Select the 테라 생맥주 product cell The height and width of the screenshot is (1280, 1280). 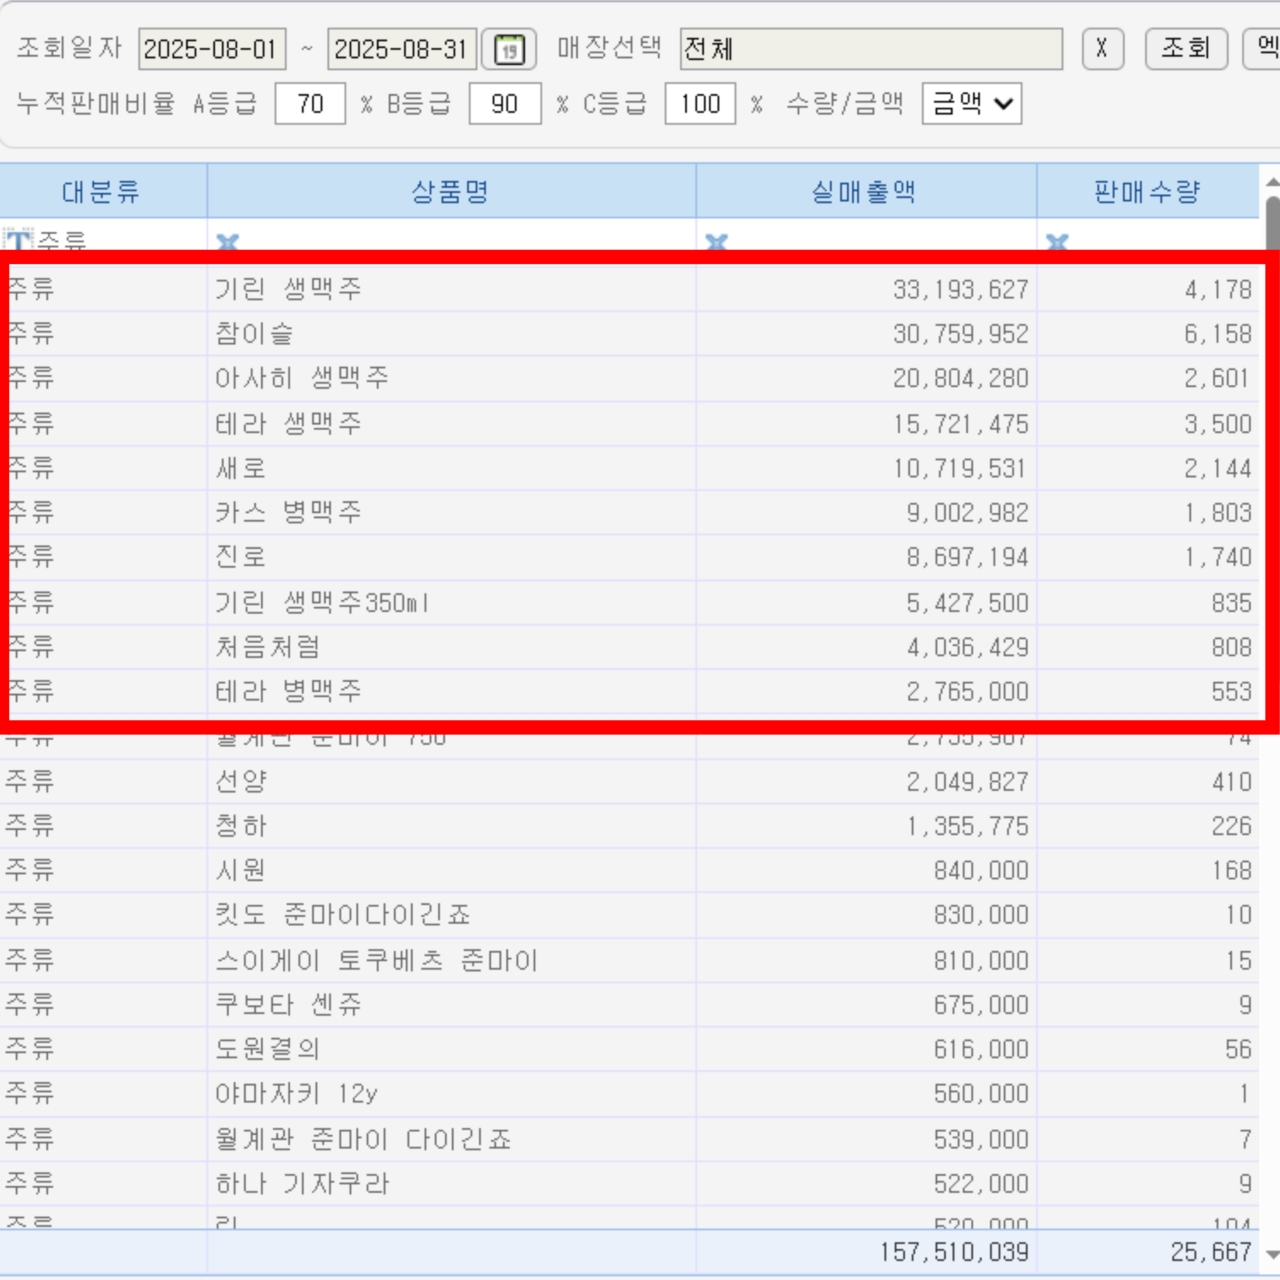(451, 423)
